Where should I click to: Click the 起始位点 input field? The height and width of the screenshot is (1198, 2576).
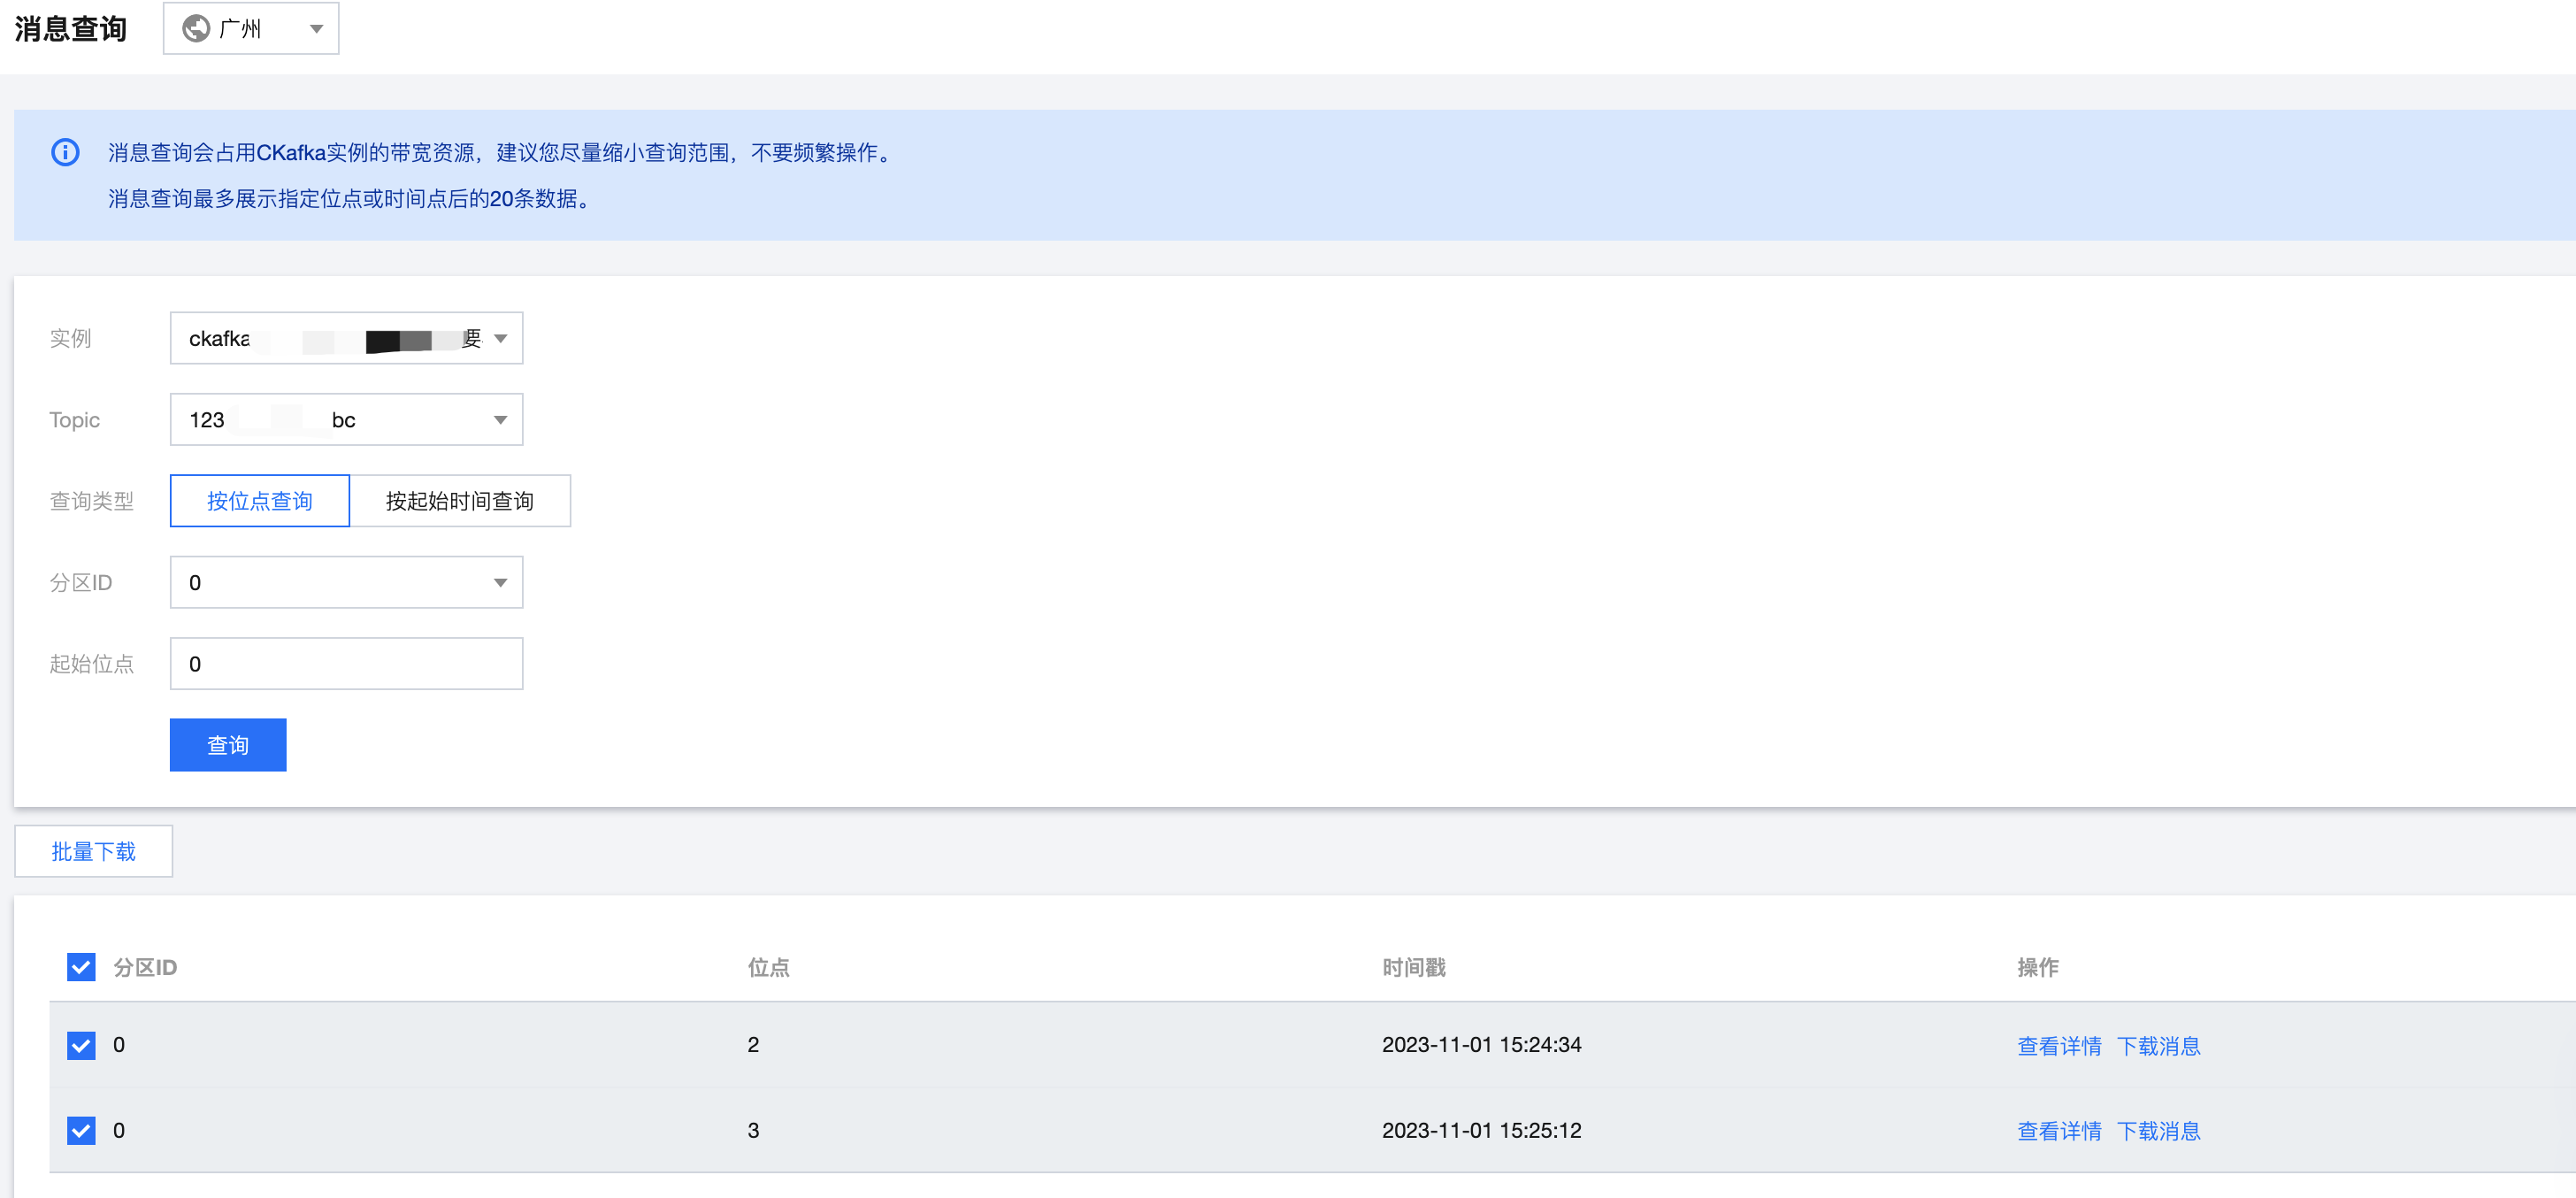pos(346,663)
